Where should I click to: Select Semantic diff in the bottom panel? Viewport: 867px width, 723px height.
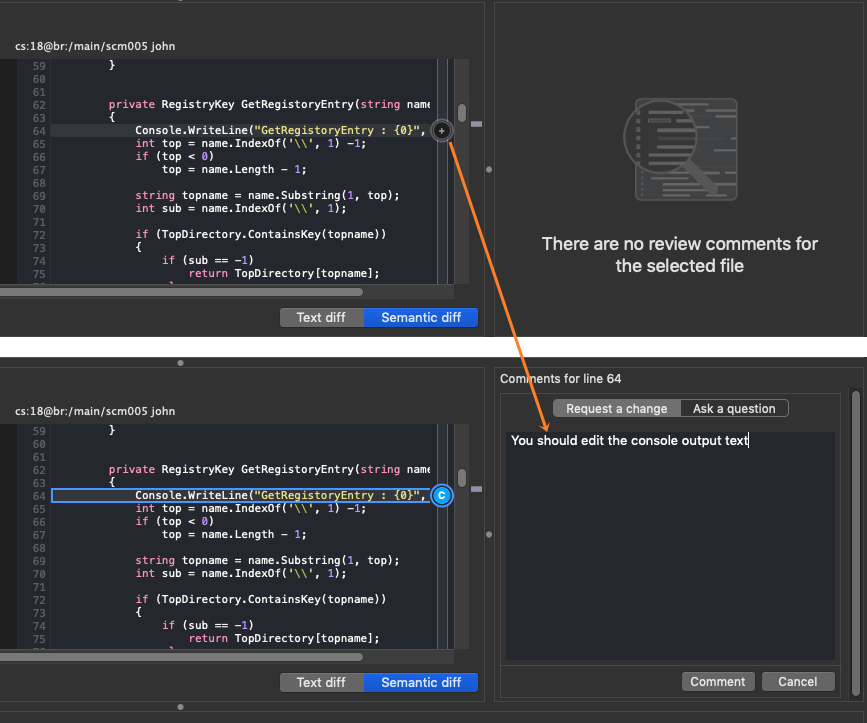coord(421,682)
